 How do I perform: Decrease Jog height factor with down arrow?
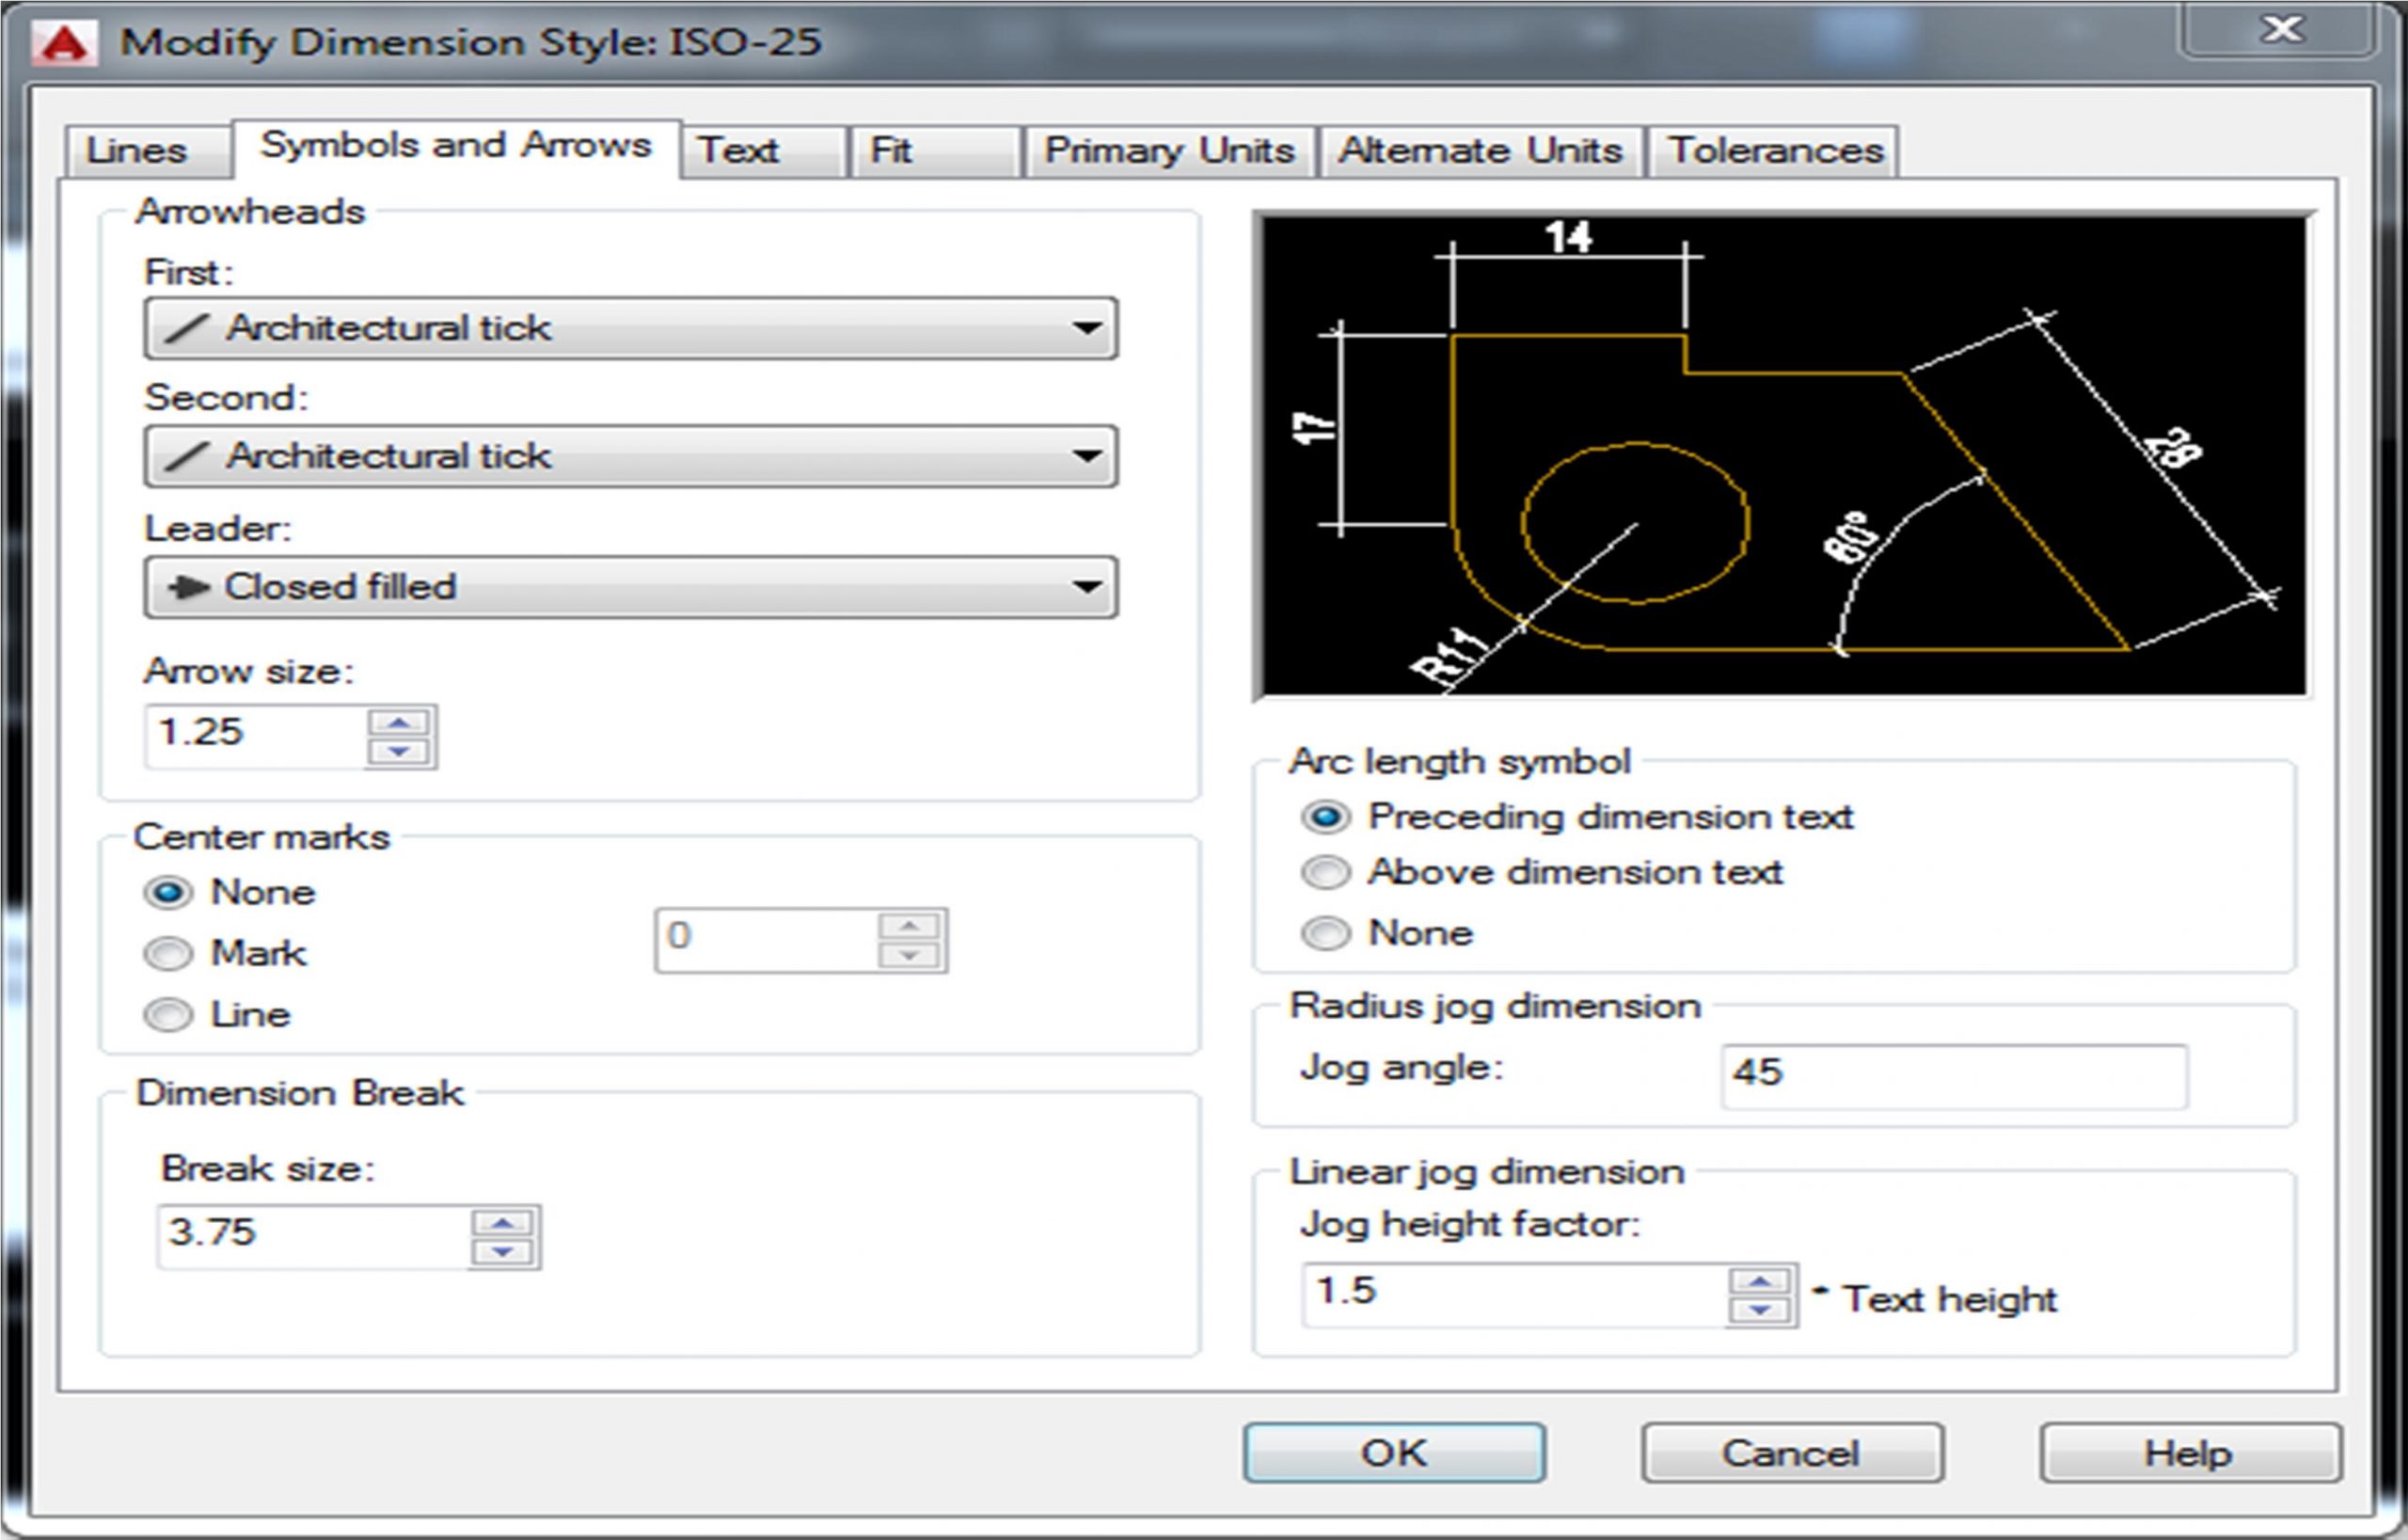[x=1759, y=1310]
